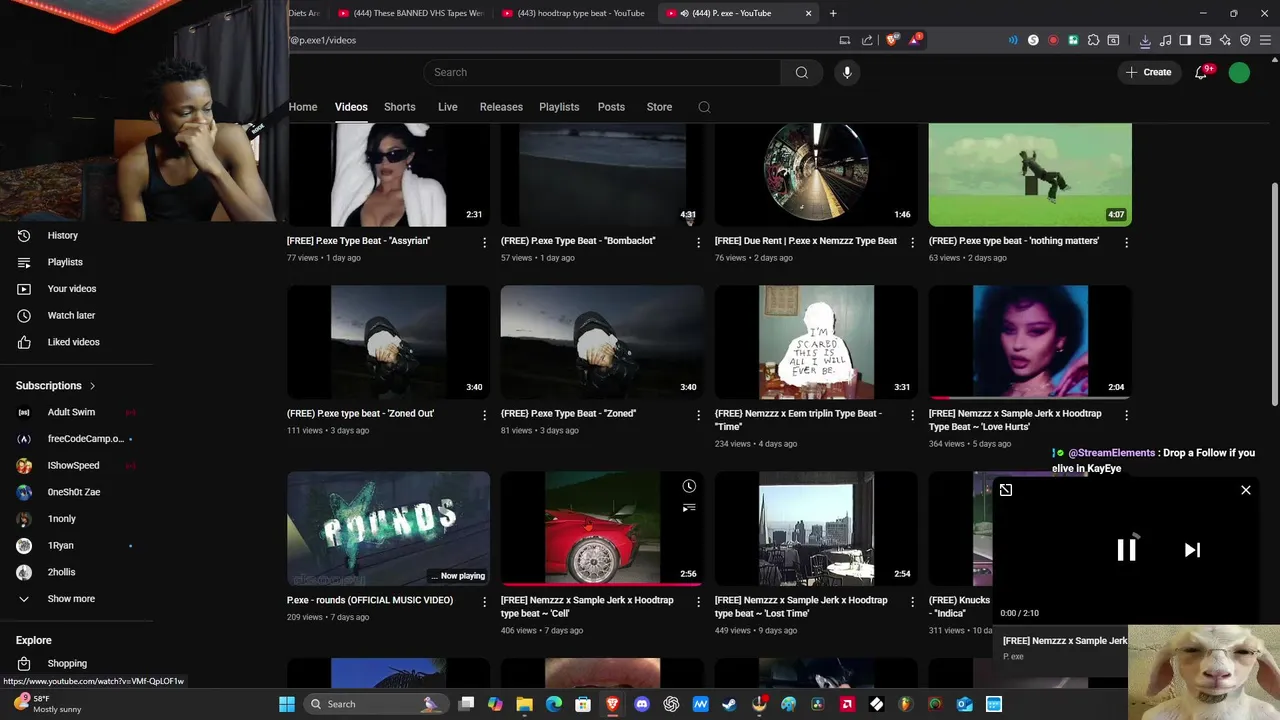
Task: Open options for 'Due Rent' video
Action: [912, 242]
